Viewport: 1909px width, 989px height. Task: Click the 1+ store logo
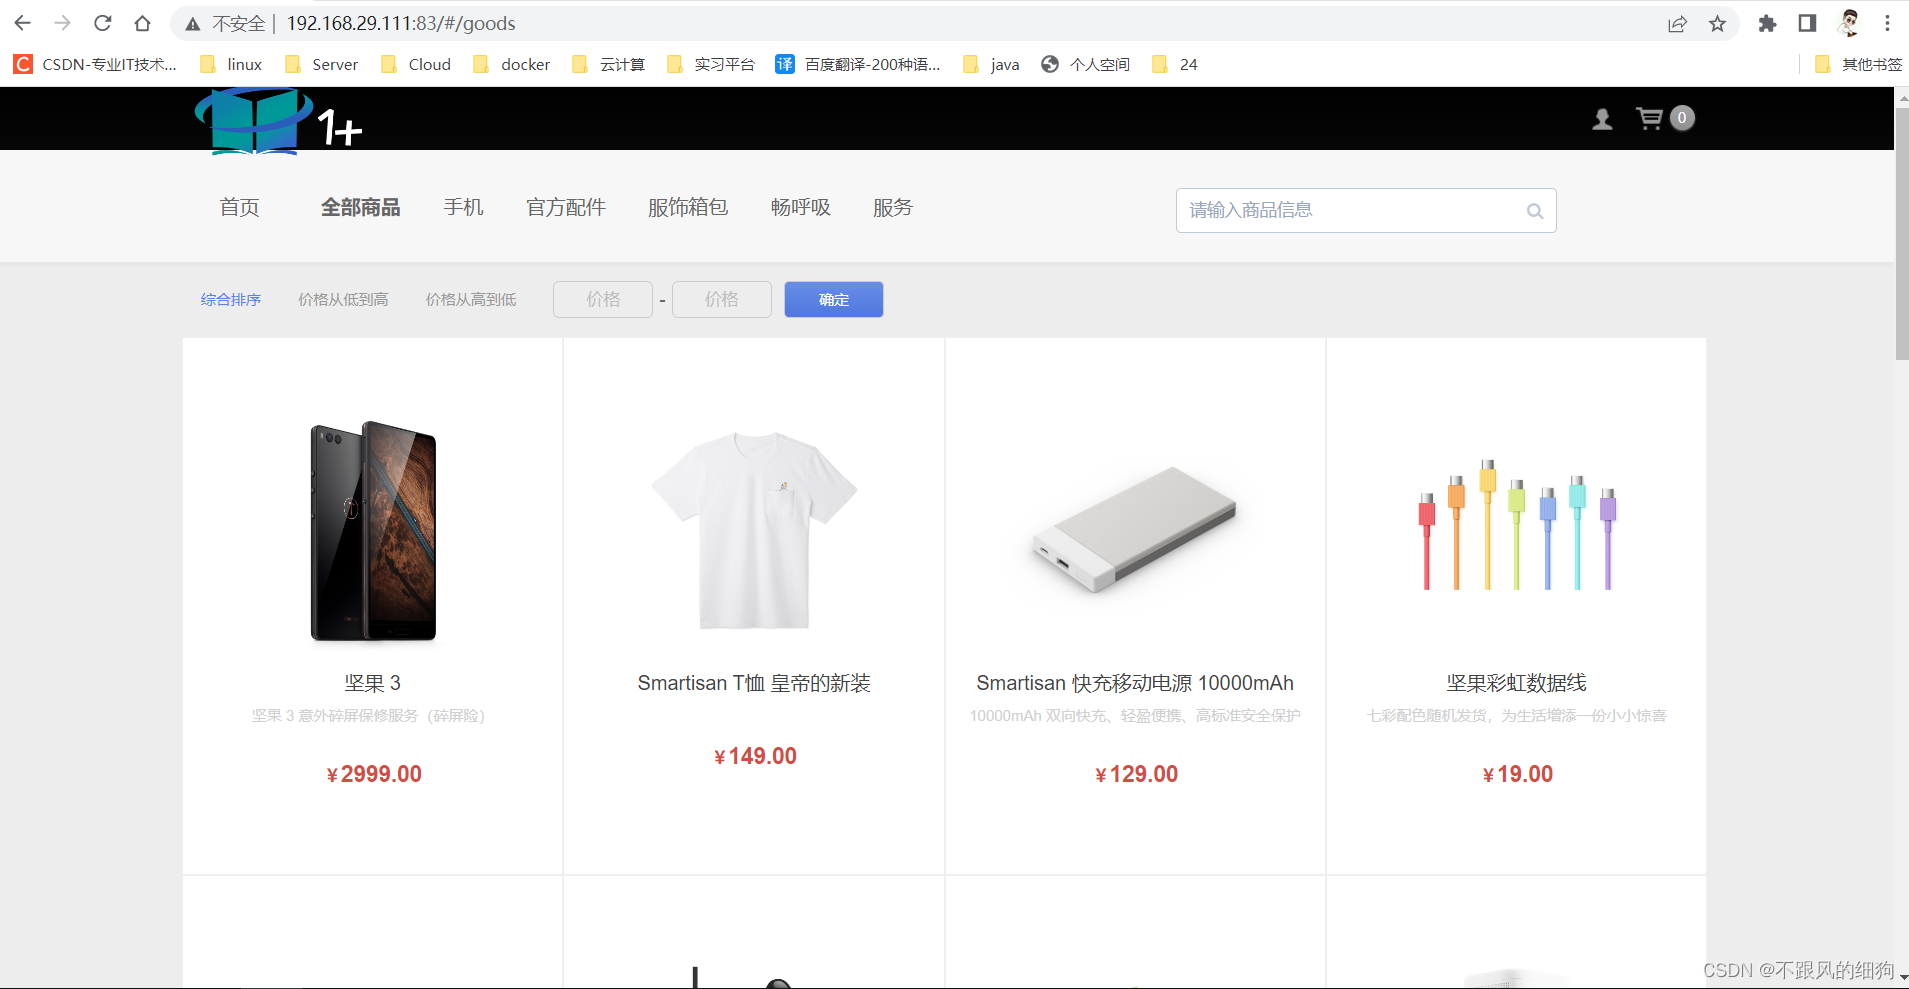coord(278,121)
